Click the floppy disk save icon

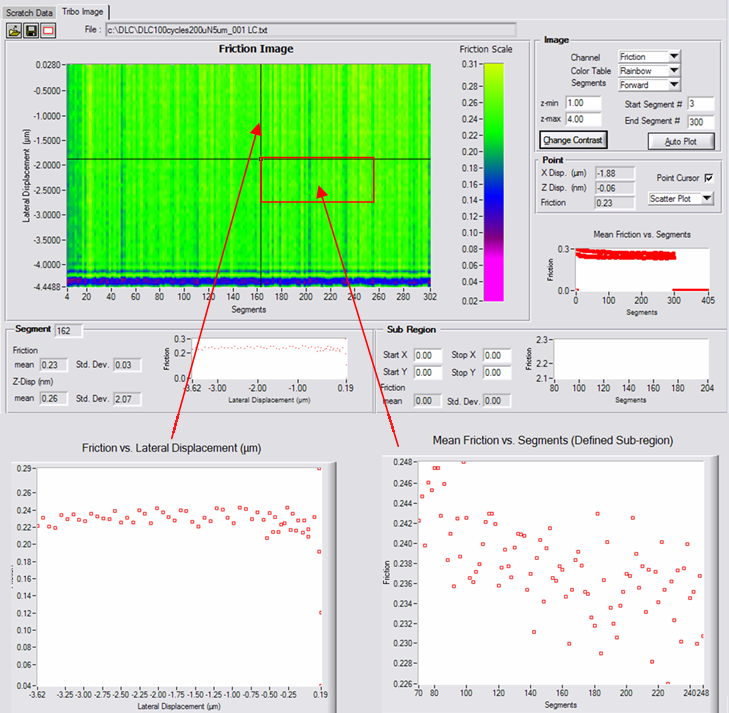31,30
